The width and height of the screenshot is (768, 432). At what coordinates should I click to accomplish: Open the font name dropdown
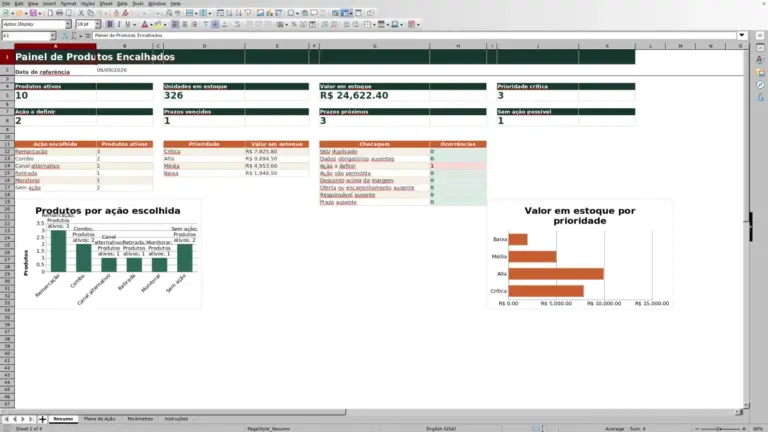click(68, 24)
